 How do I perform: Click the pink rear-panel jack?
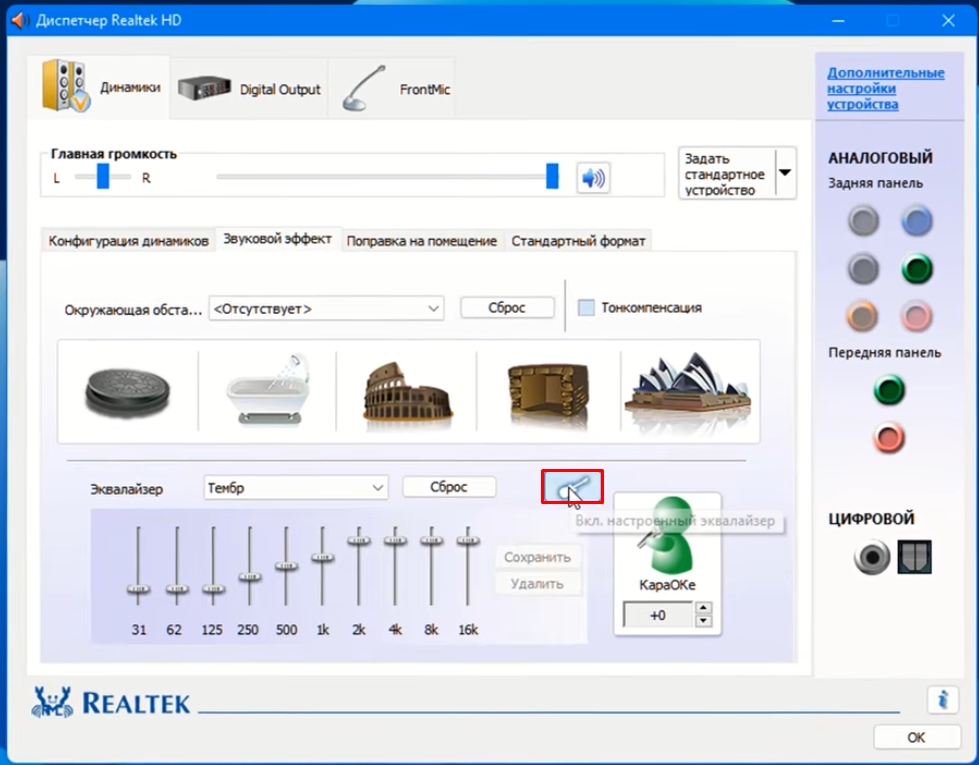click(916, 316)
